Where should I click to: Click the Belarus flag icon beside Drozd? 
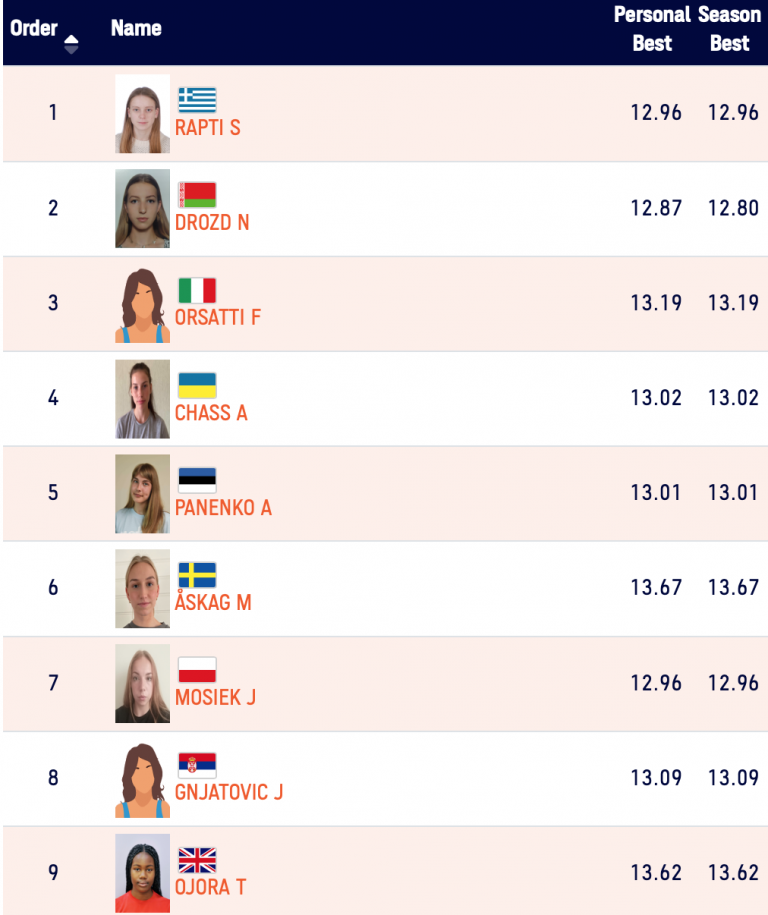tap(197, 195)
